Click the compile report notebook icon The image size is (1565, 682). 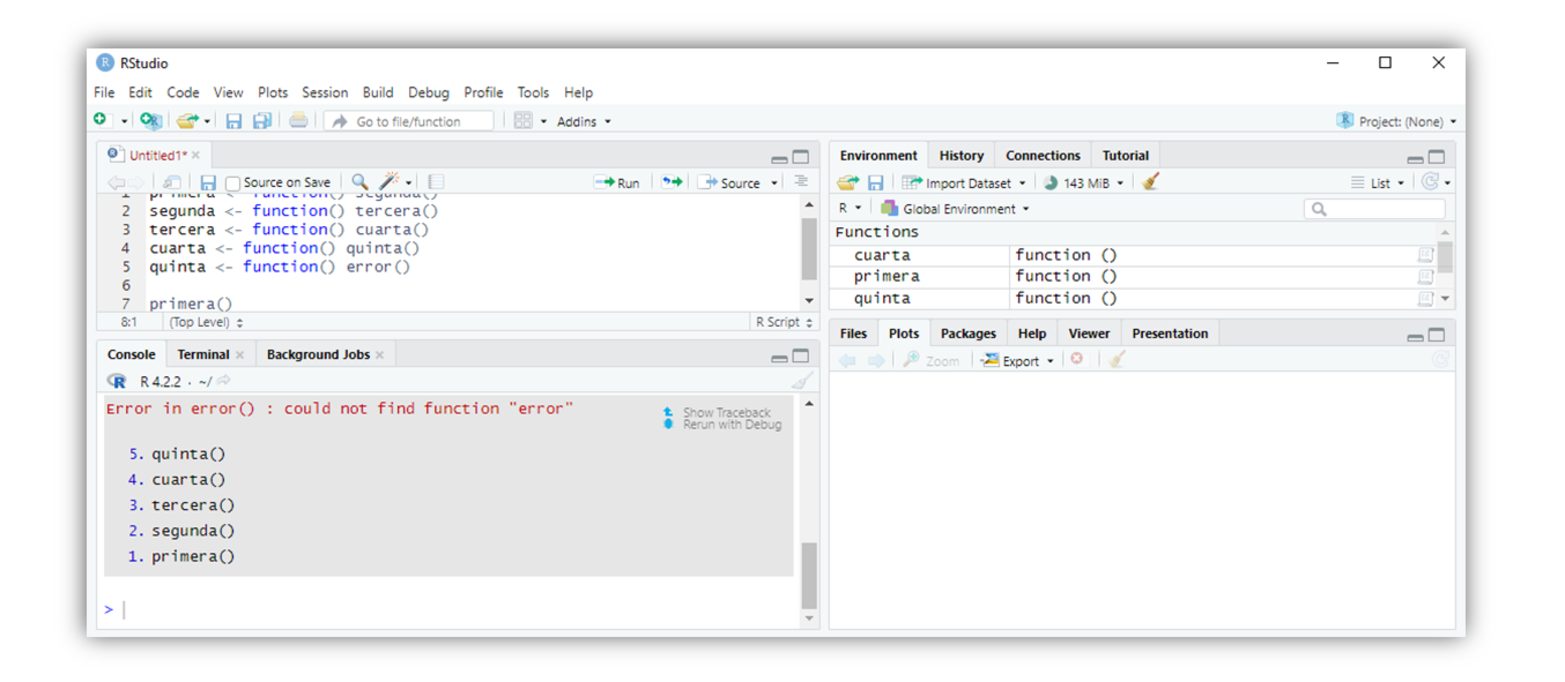[436, 182]
